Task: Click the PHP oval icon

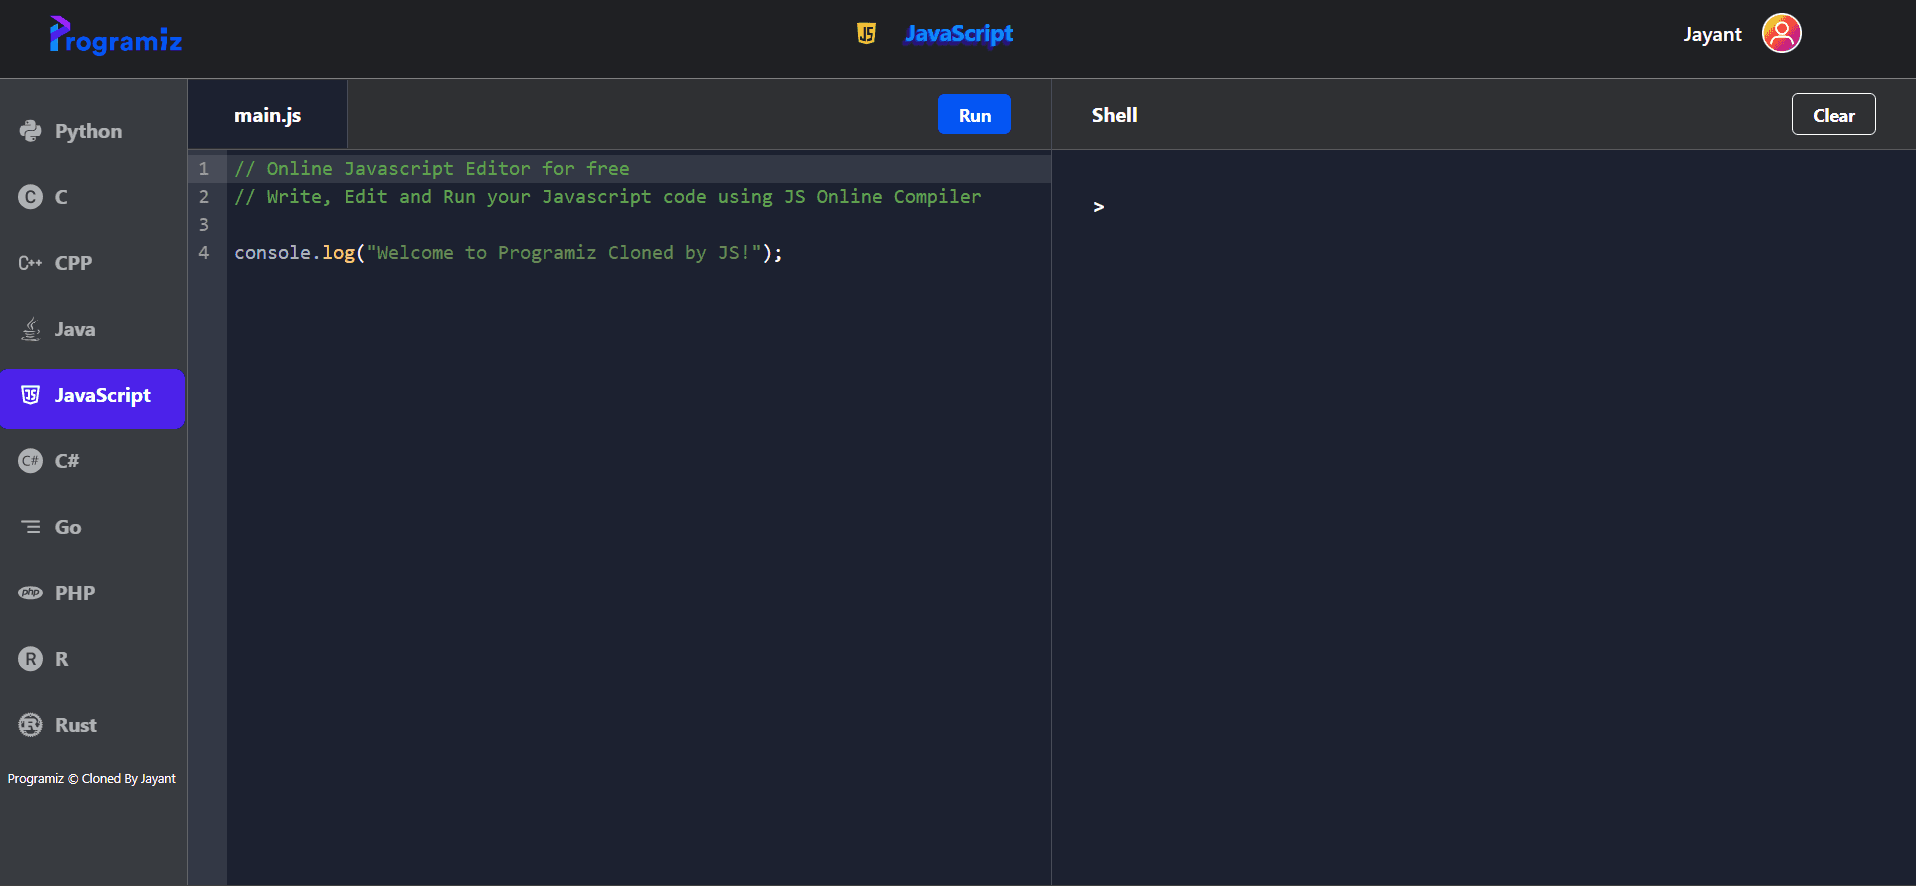Action: [x=31, y=593]
